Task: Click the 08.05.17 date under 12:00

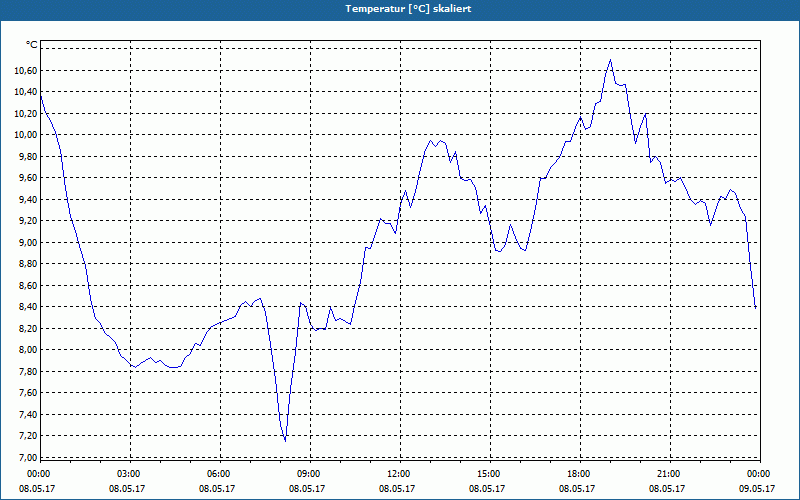Action: [x=397, y=489]
